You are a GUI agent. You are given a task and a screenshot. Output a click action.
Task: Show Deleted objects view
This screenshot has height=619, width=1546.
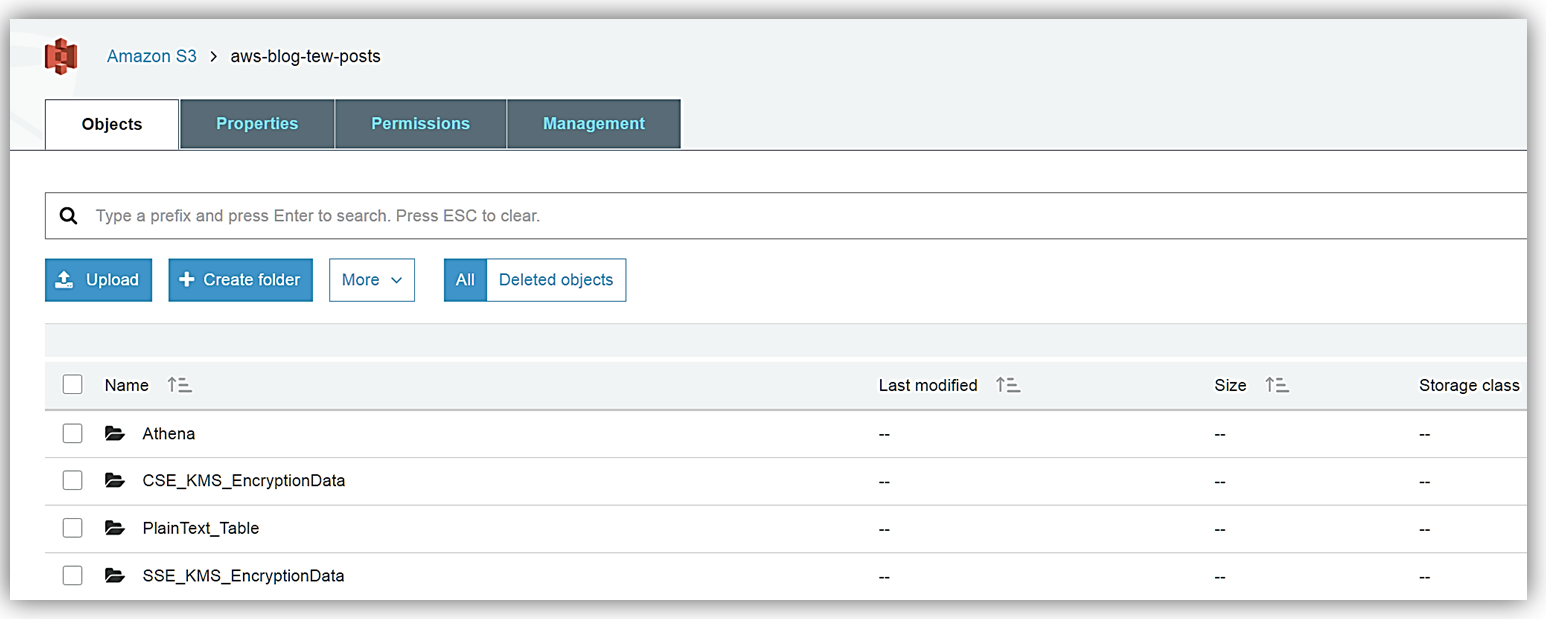[556, 280]
